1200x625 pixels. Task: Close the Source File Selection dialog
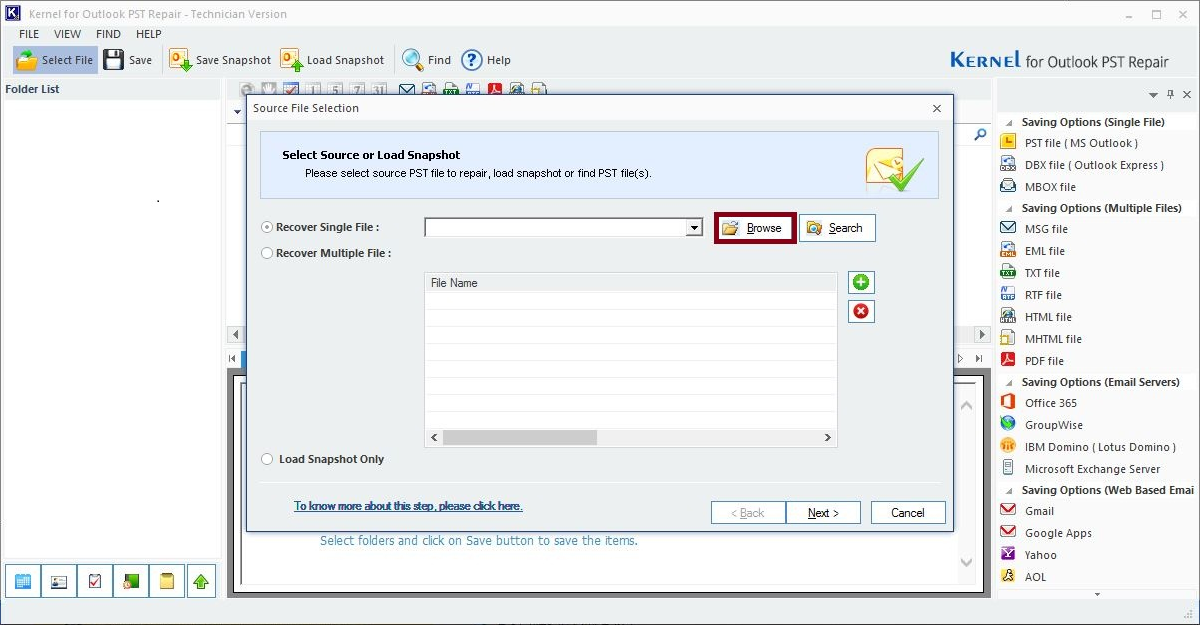937,108
